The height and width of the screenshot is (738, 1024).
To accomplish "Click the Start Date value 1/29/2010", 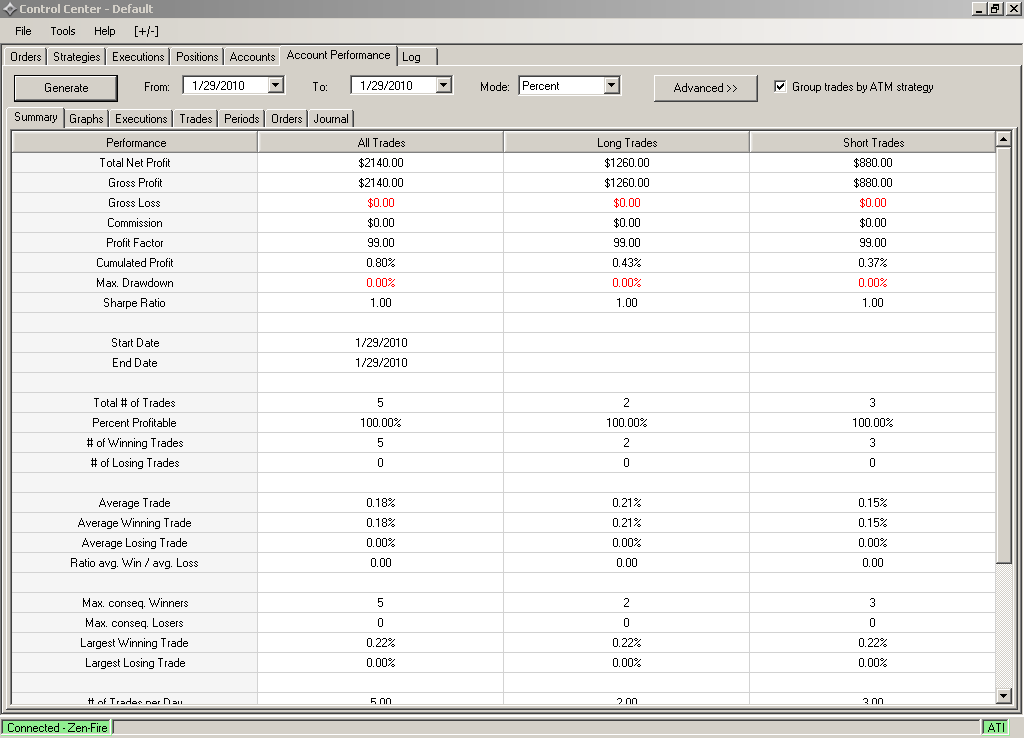I will pyautogui.click(x=381, y=343).
